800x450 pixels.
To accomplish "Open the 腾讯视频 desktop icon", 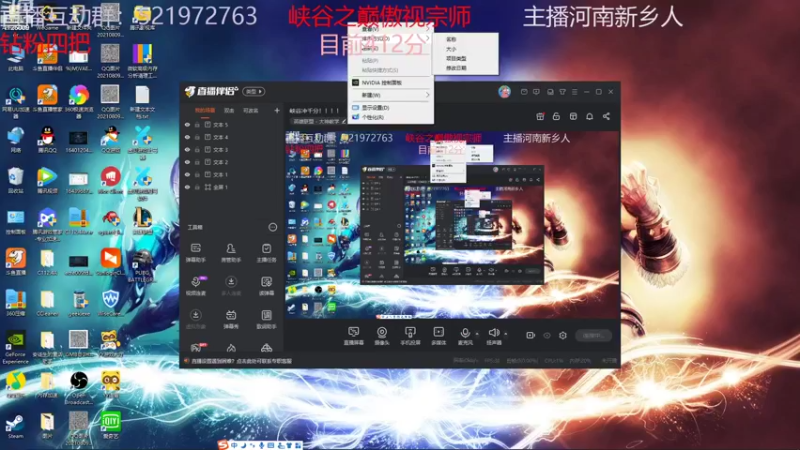I will [47, 181].
